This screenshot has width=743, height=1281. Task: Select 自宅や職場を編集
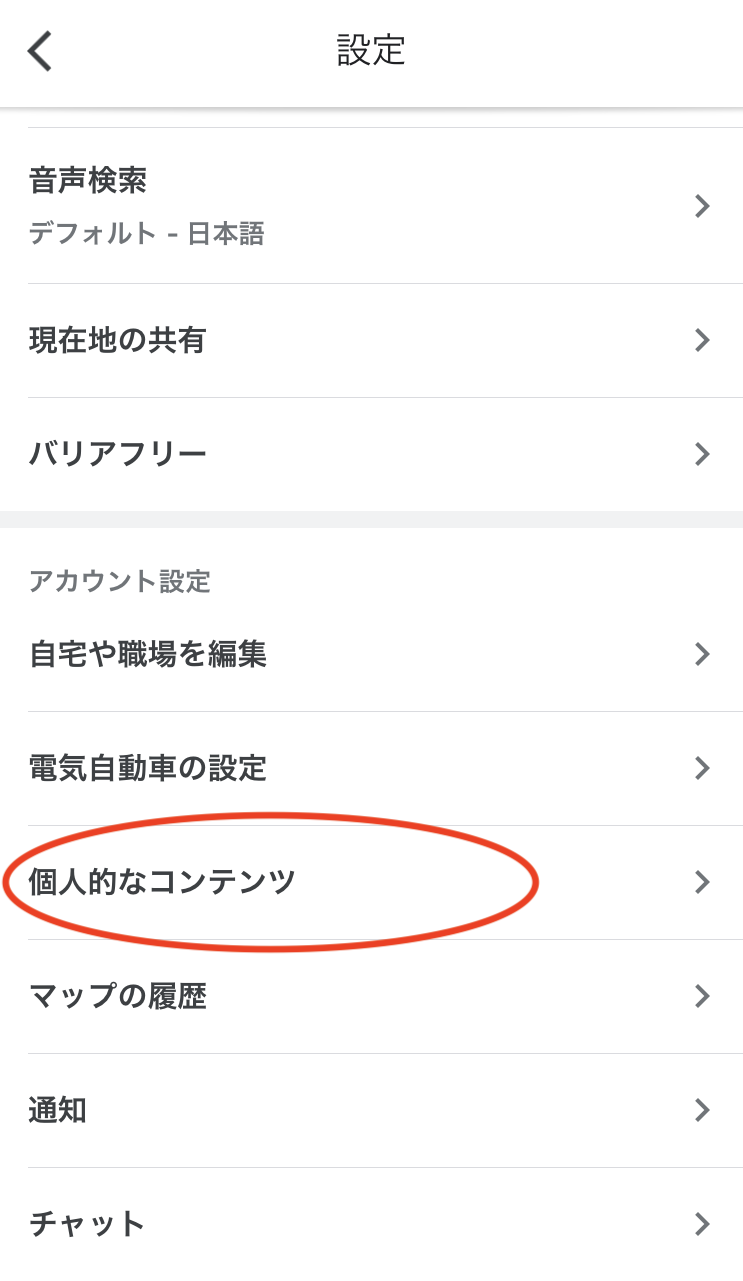tap(148, 655)
